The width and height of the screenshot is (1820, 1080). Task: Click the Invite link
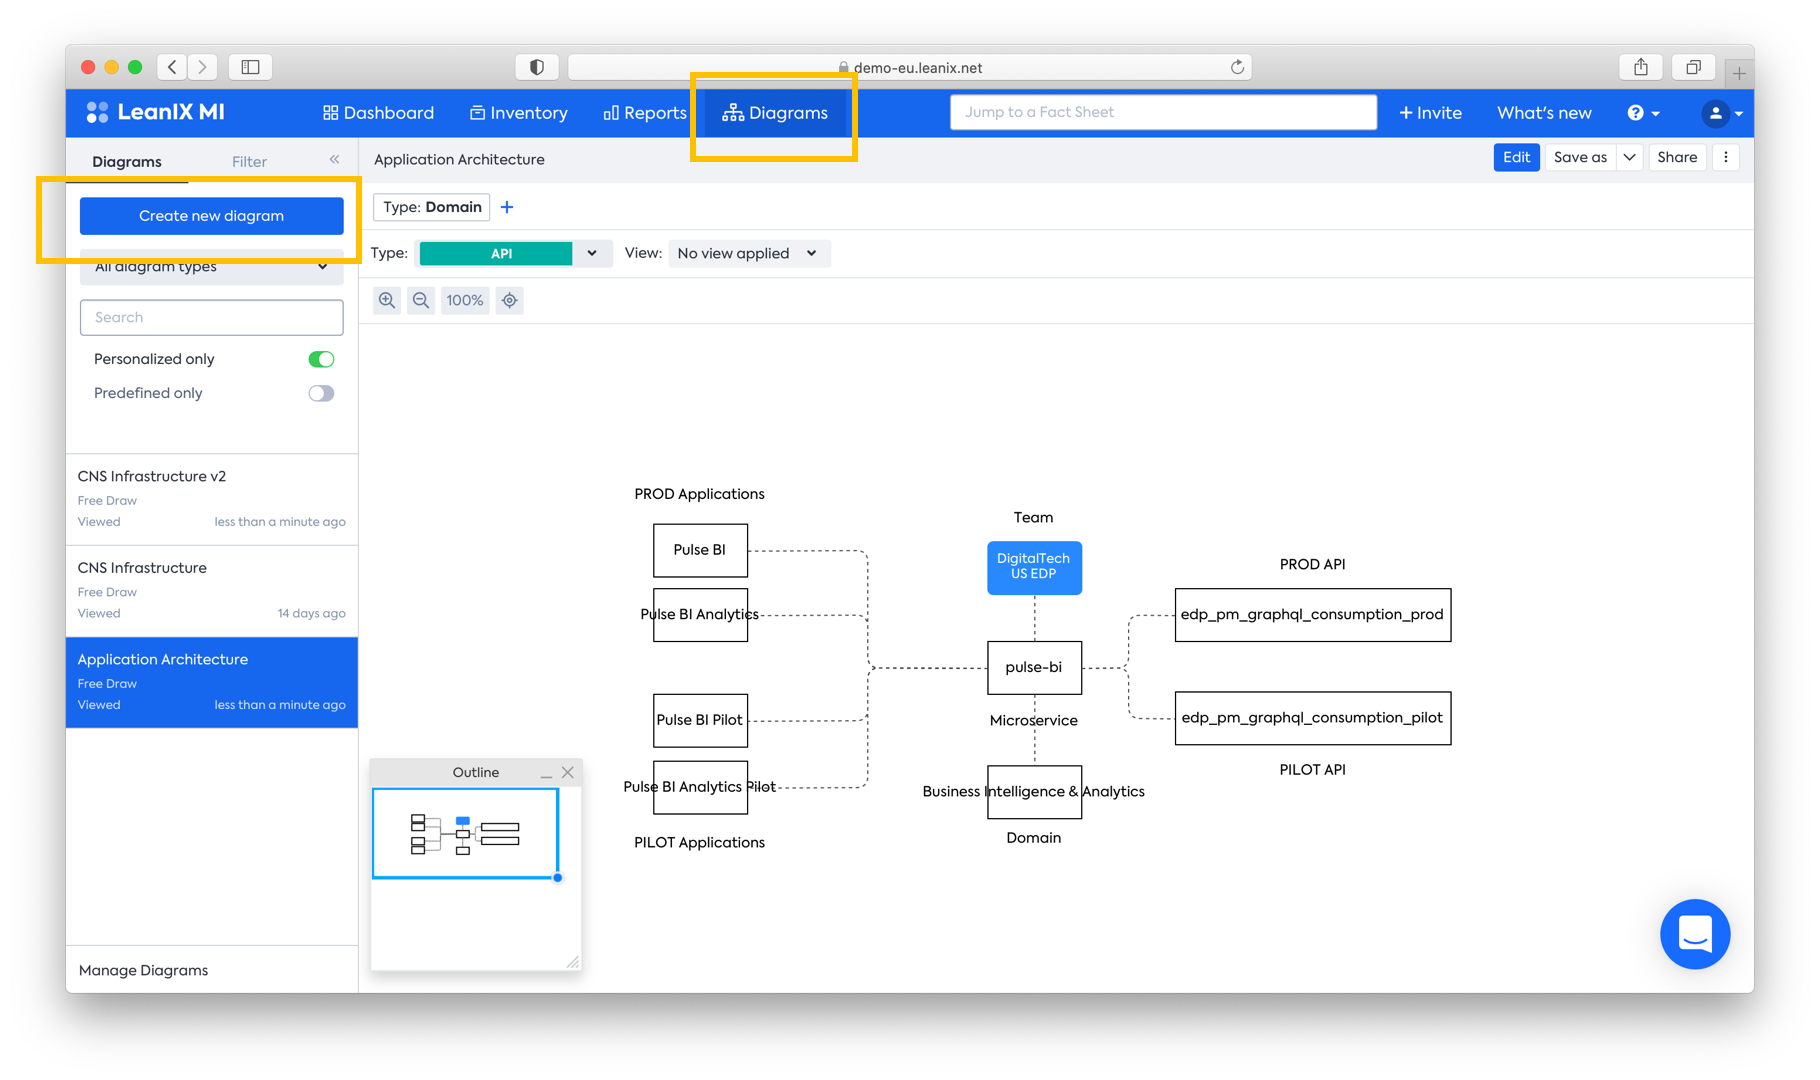point(1430,113)
